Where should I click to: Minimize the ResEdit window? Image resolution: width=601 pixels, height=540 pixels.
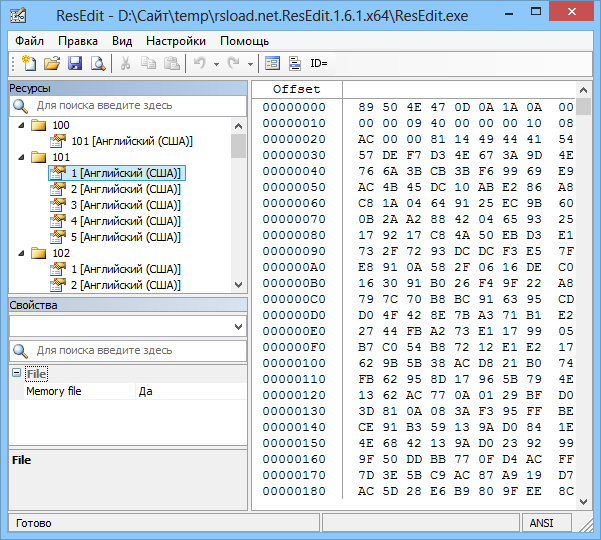tap(509, 15)
